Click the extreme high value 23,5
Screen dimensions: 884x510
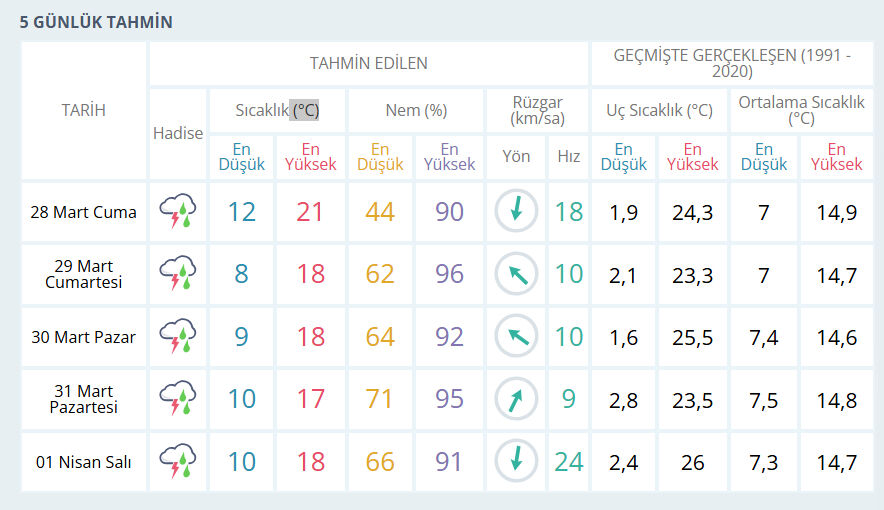(x=692, y=401)
